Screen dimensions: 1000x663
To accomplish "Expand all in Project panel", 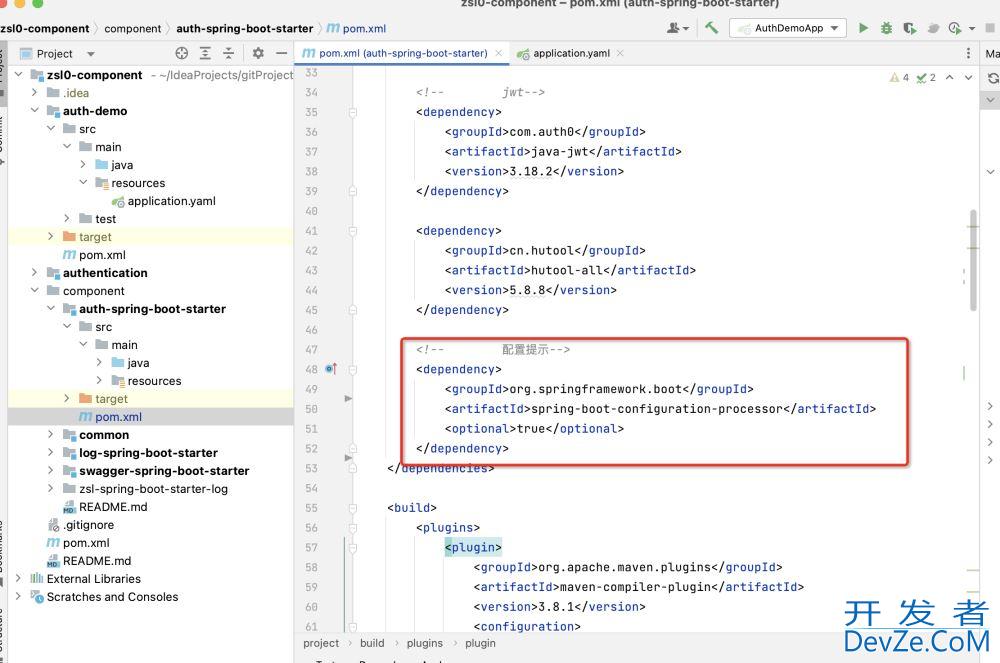I will [205, 54].
